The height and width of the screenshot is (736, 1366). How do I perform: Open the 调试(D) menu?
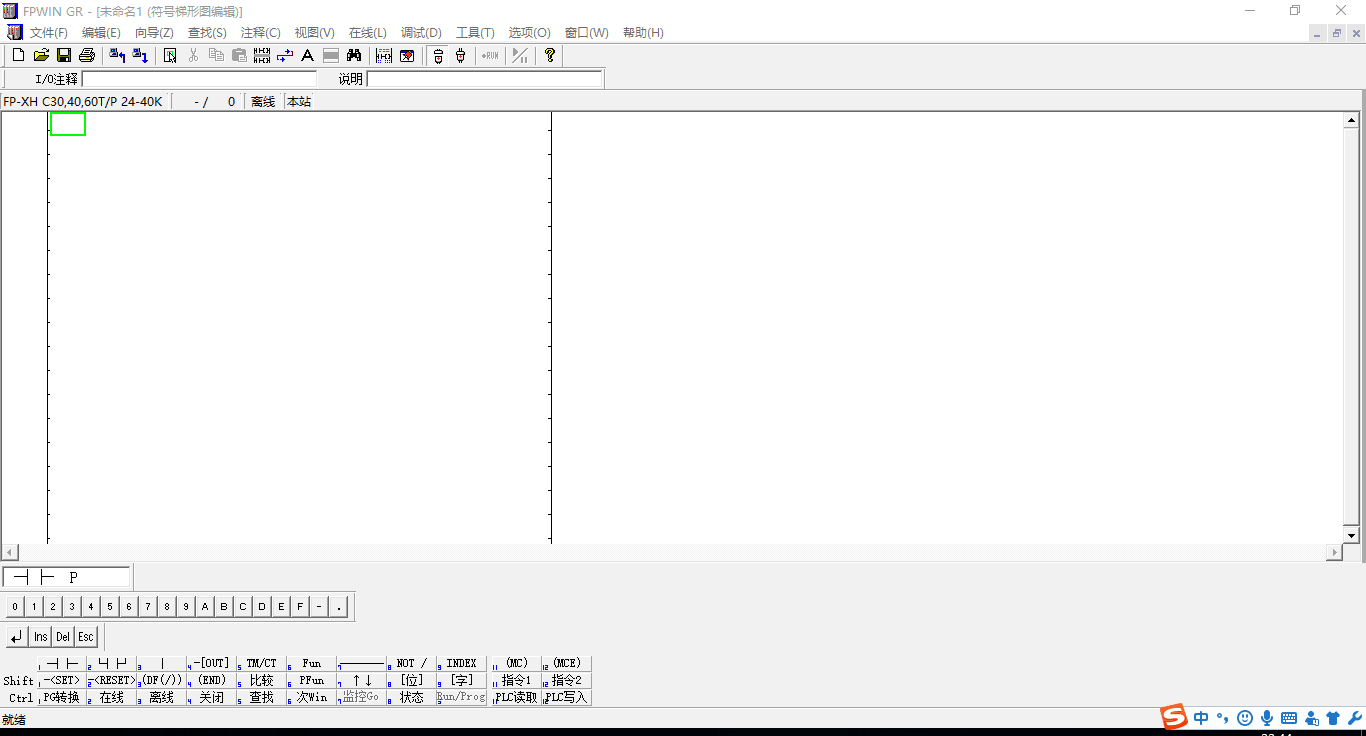coord(421,33)
